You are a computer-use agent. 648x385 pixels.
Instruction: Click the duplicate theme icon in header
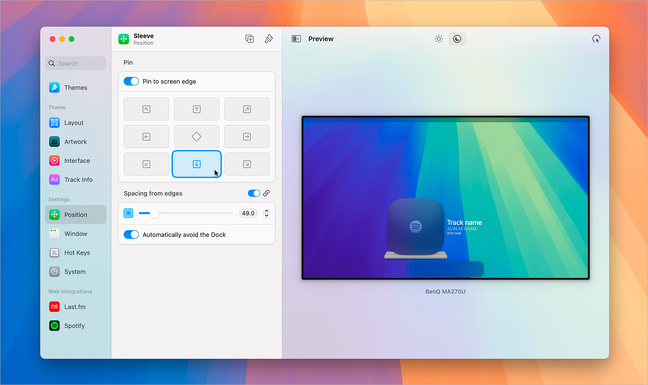tap(250, 39)
